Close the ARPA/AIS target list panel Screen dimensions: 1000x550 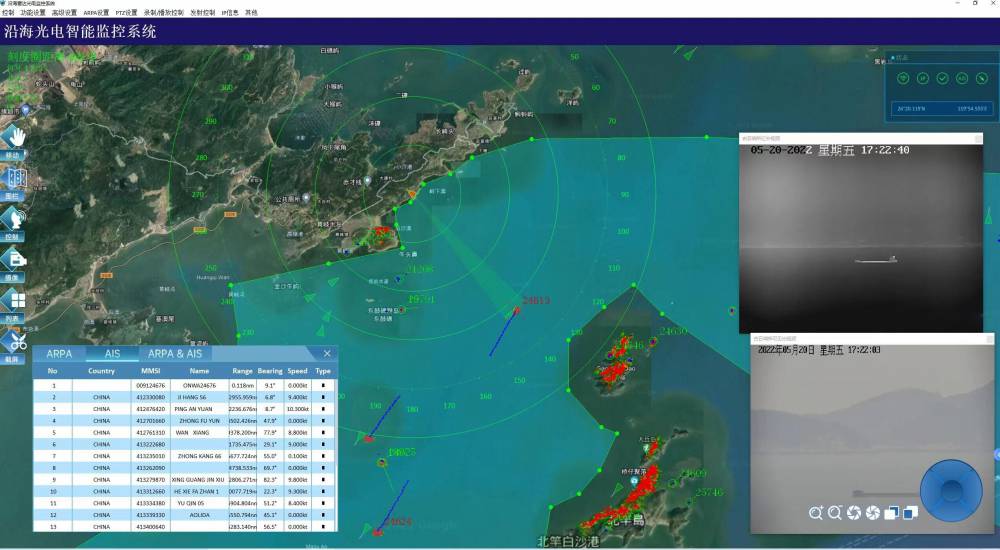pos(327,353)
